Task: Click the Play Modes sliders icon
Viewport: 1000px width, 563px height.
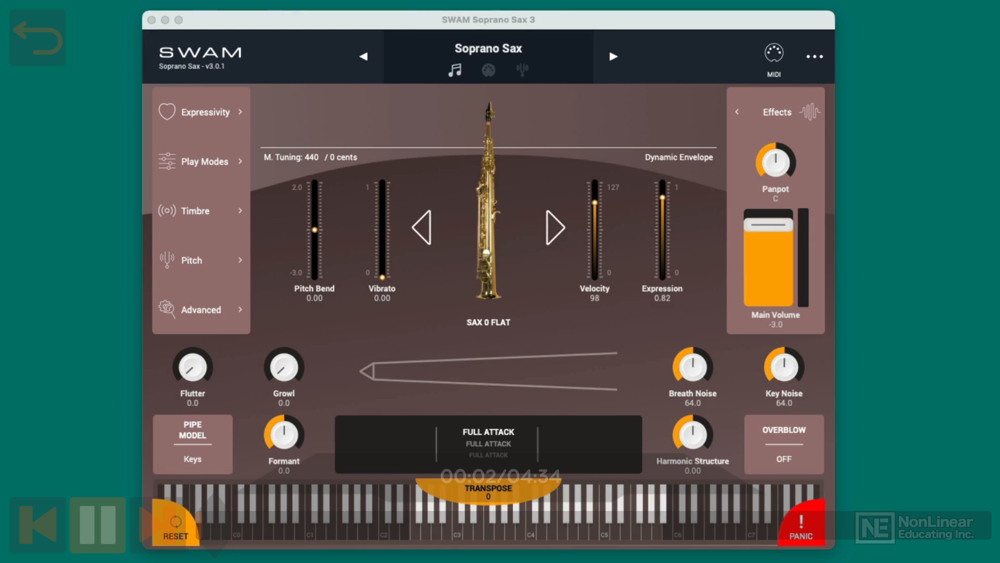Action: pyautogui.click(x=167, y=161)
